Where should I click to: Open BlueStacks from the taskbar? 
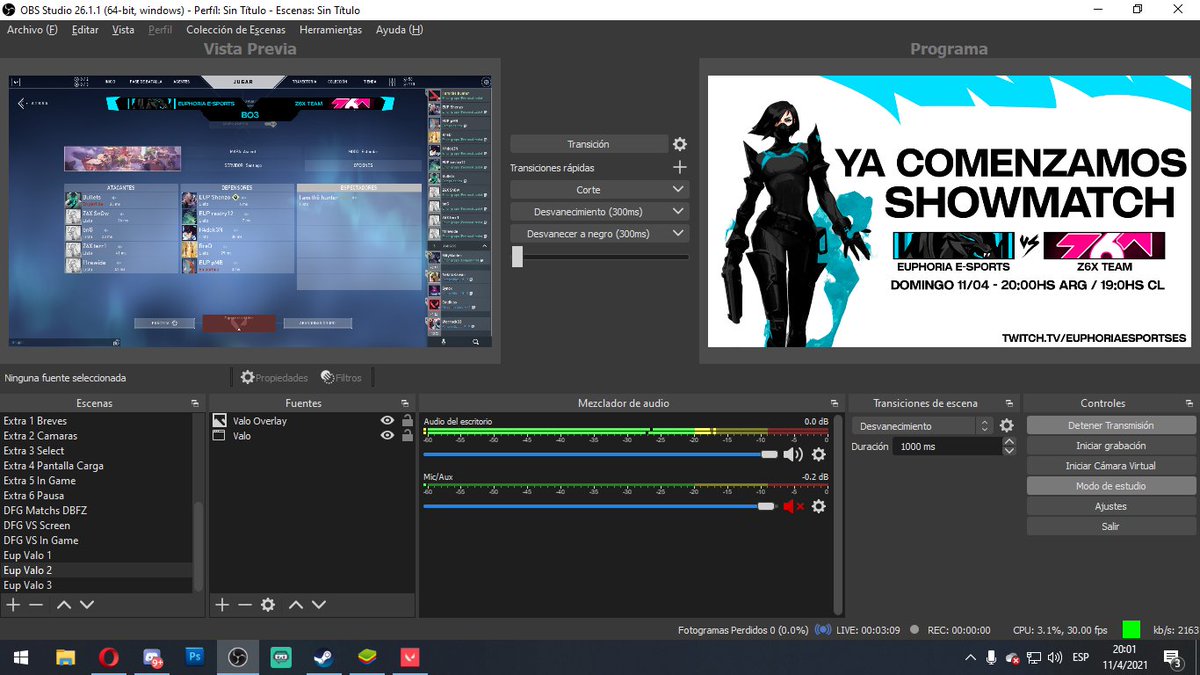pyautogui.click(x=367, y=657)
